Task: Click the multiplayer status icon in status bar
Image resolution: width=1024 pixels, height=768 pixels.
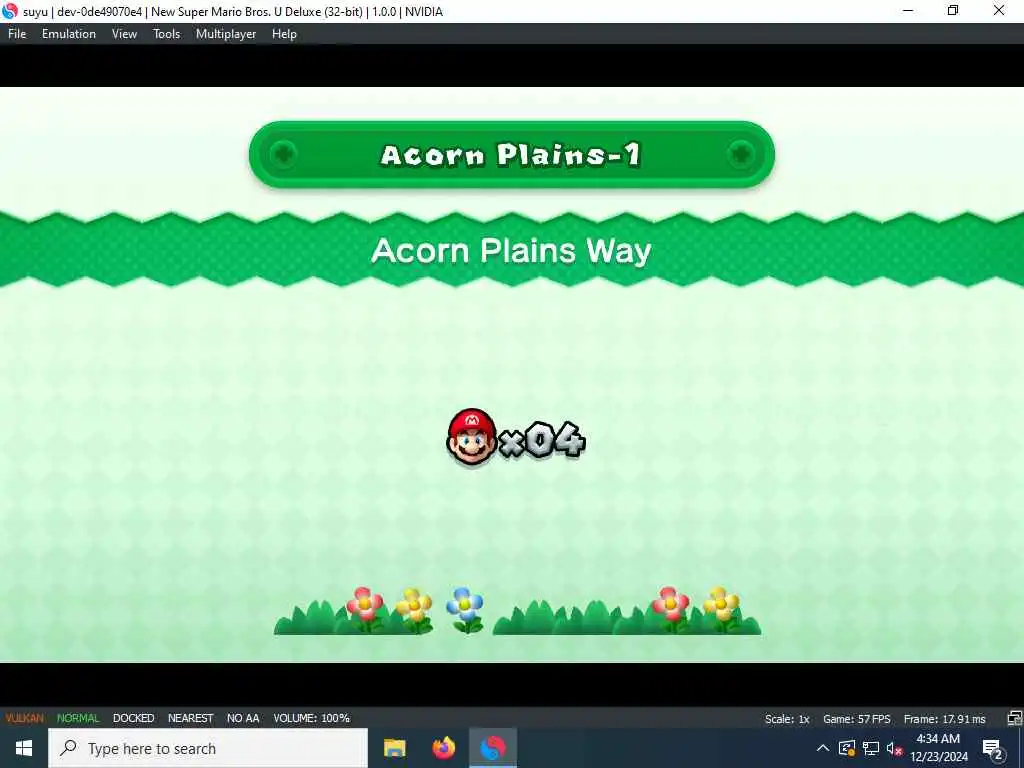Action: 1014,718
